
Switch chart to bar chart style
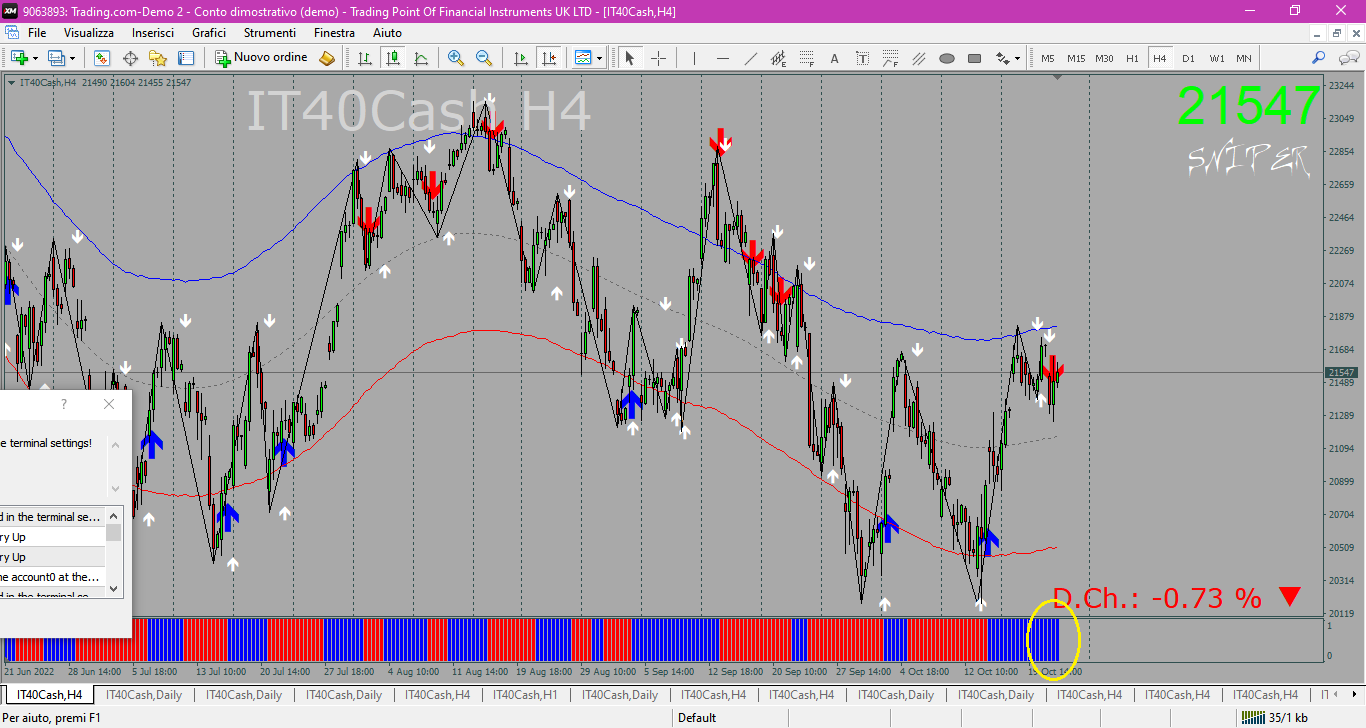coord(365,58)
